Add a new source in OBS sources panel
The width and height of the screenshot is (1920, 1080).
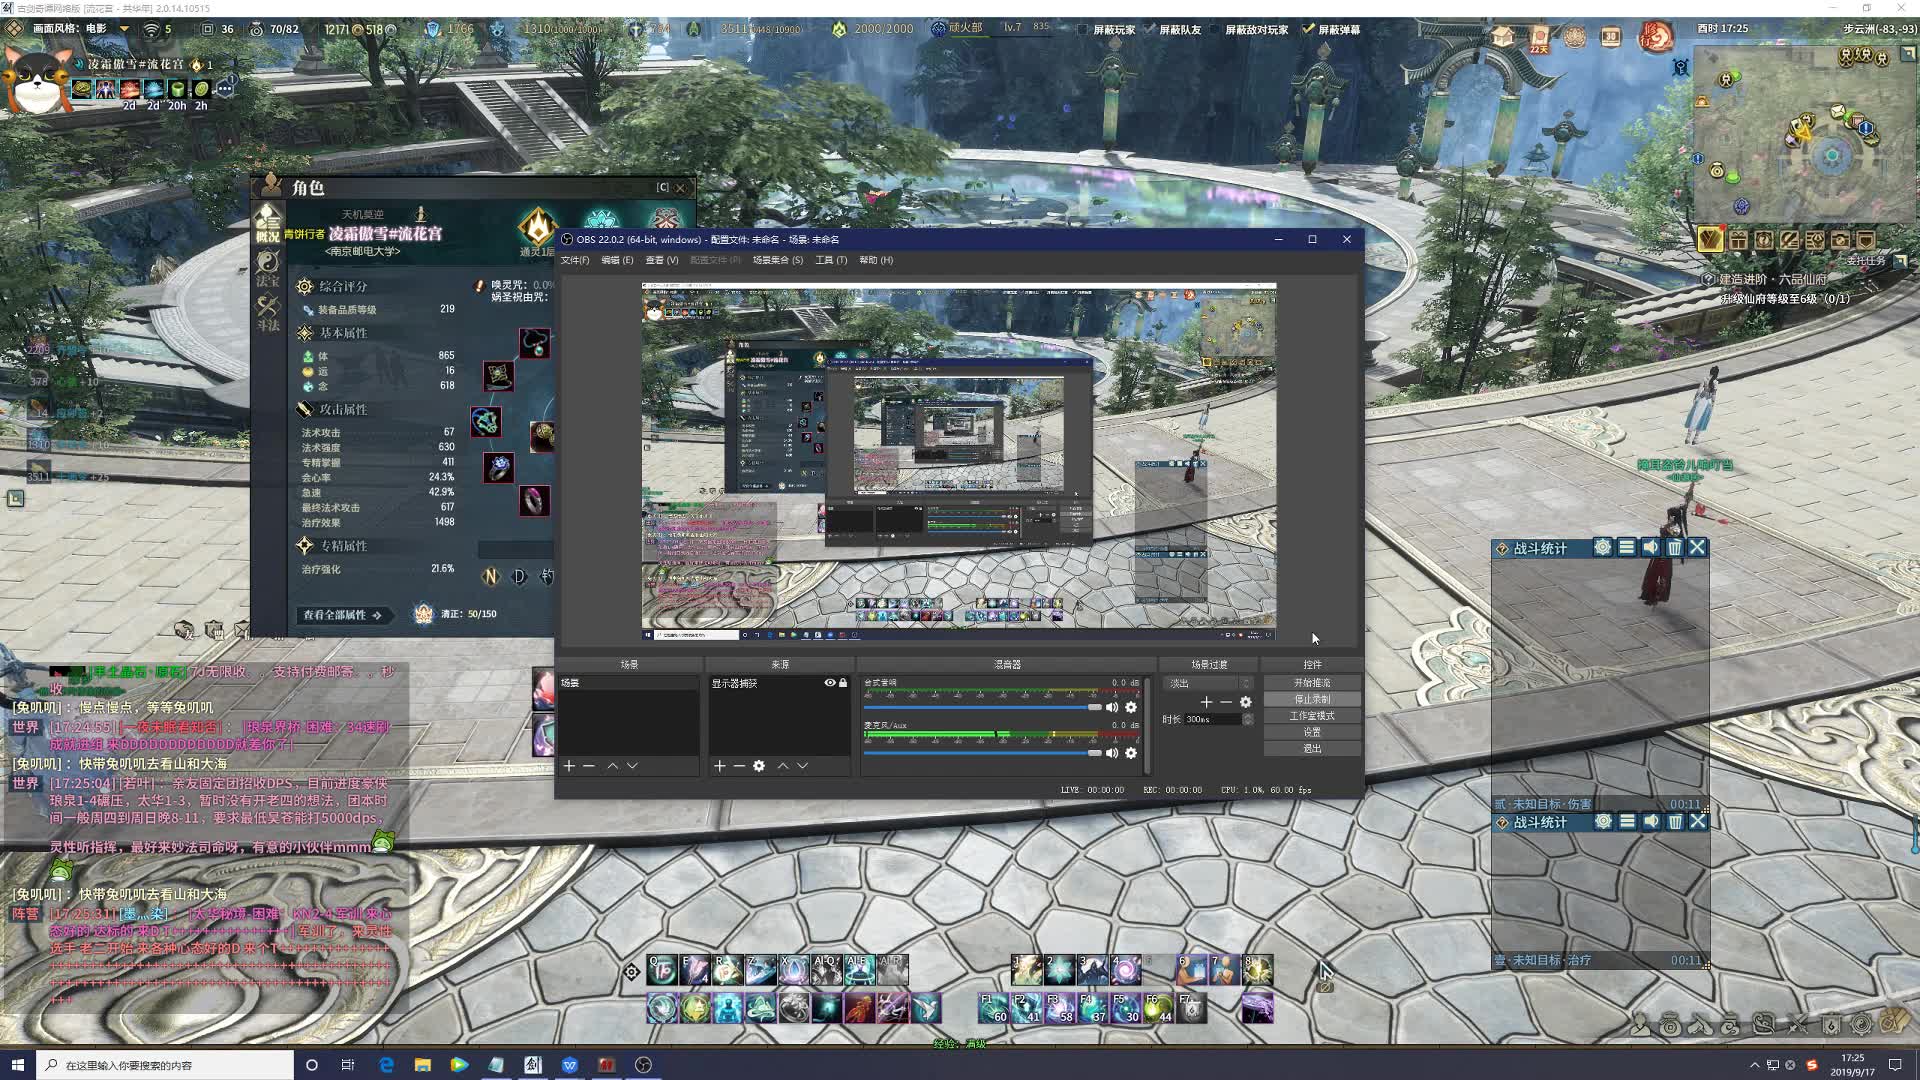(719, 766)
